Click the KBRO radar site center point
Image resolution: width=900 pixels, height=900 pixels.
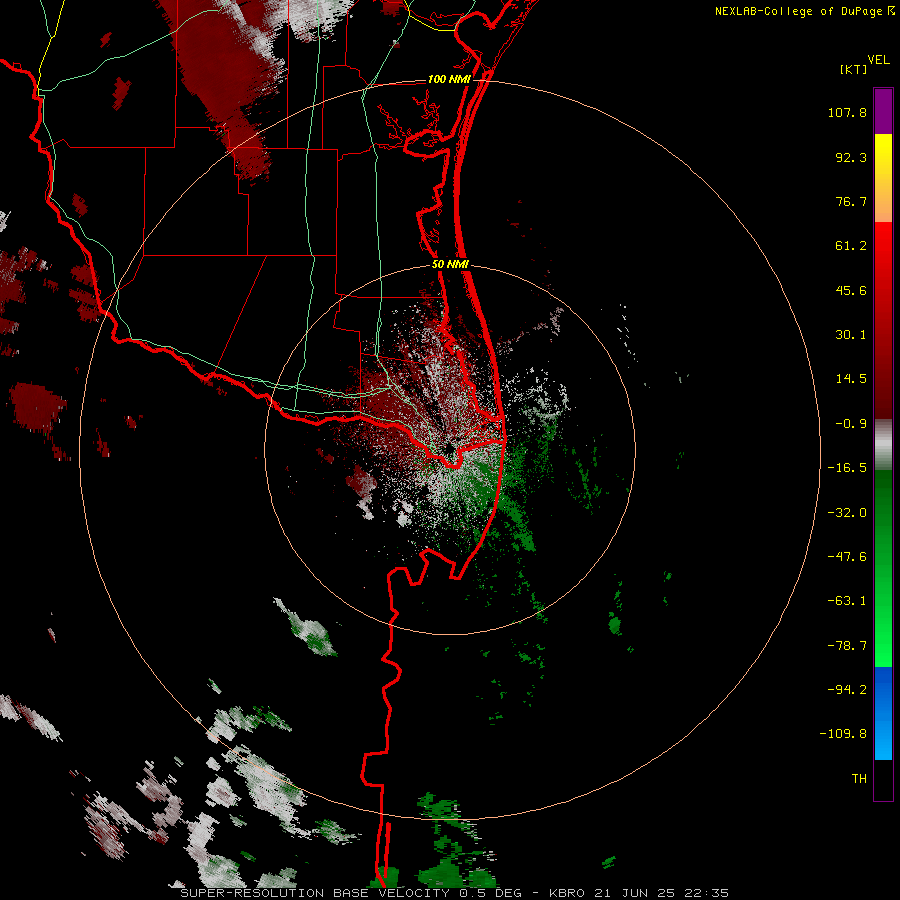point(449,448)
